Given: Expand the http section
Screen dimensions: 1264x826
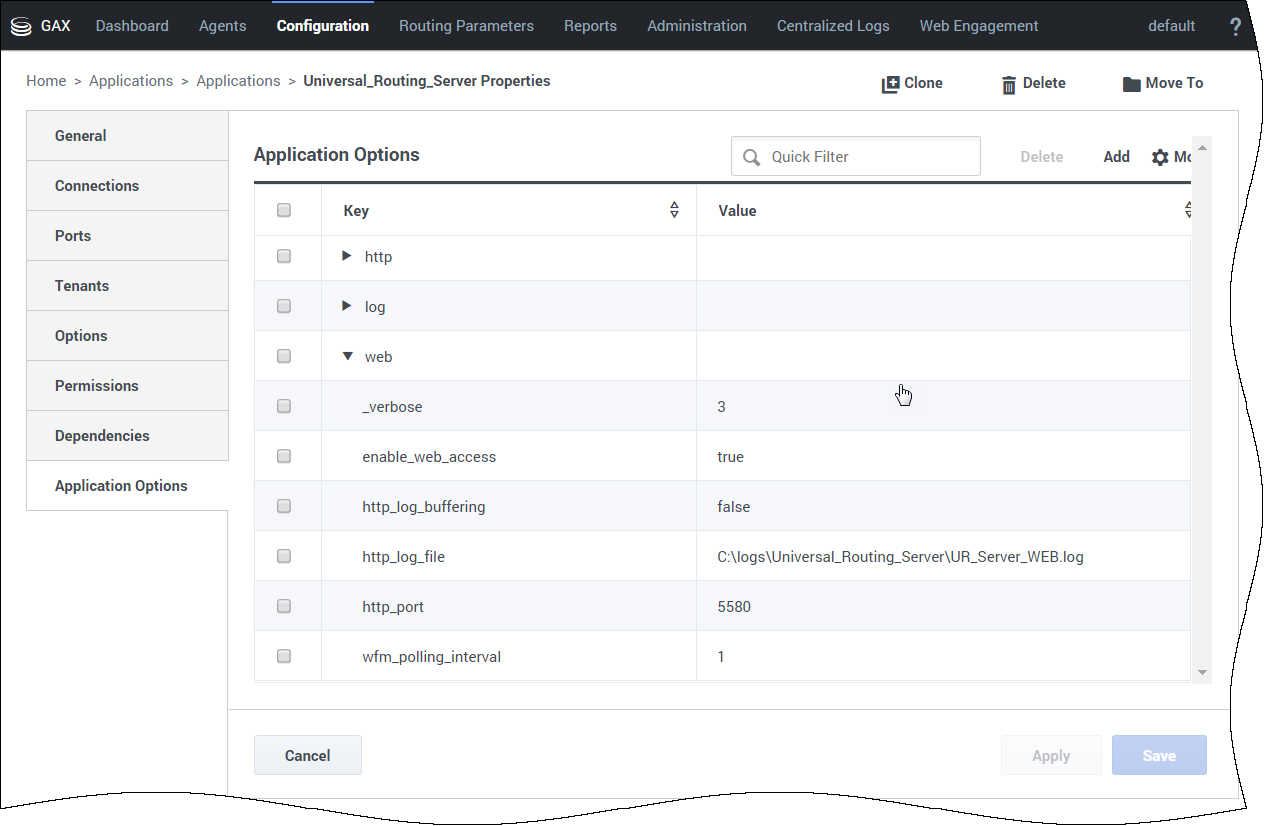Looking at the screenshot, I should click(347, 256).
